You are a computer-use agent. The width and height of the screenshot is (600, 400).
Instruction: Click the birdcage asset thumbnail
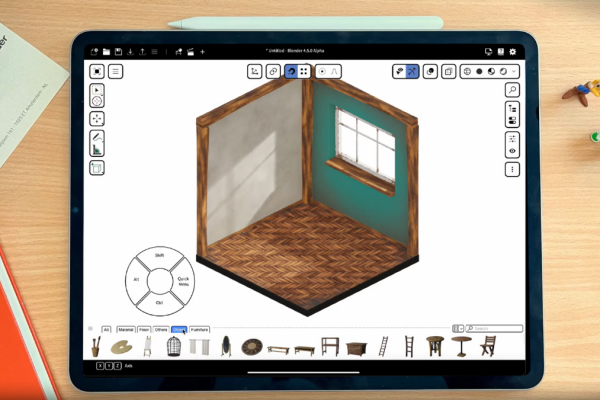(x=173, y=346)
